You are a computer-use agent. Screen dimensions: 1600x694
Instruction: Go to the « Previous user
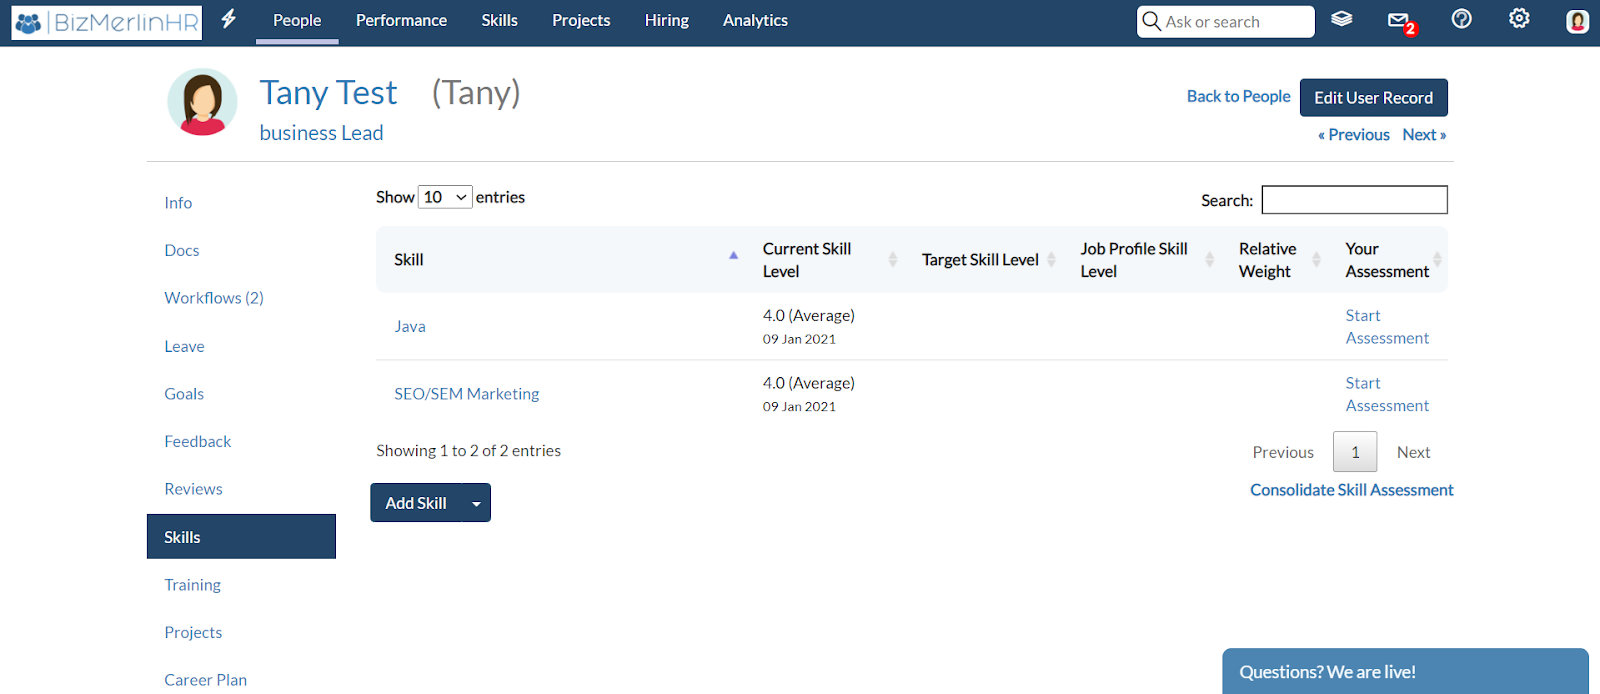point(1354,134)
